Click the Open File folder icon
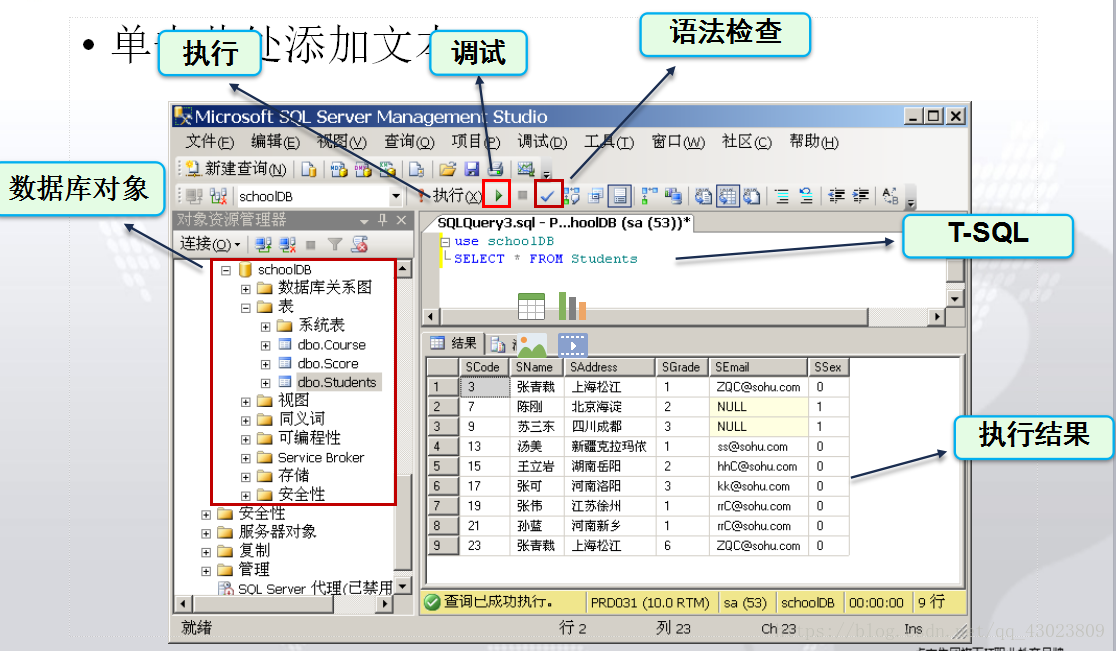The height and width of the screenshot is (651, 1116). tap(447, 169)
